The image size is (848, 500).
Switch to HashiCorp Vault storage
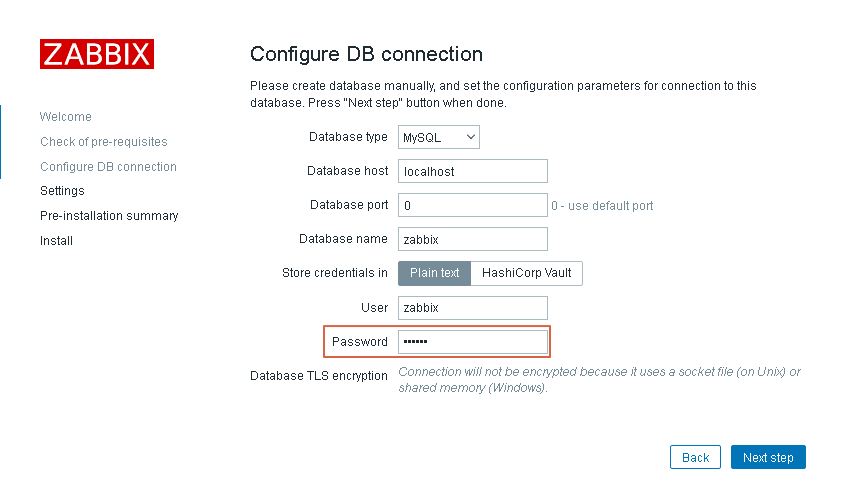[526, 273]
